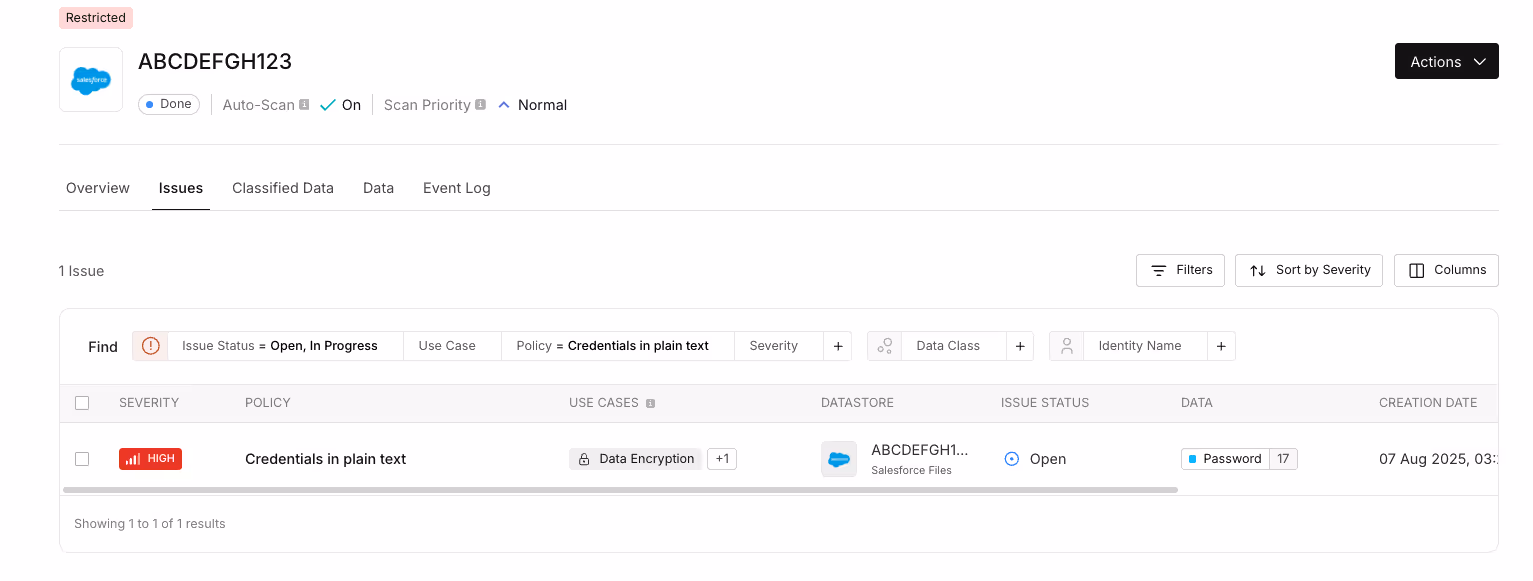Screen dimensions: 1533x581
Task: Open the Severity filter
Action: coord(779,346)
